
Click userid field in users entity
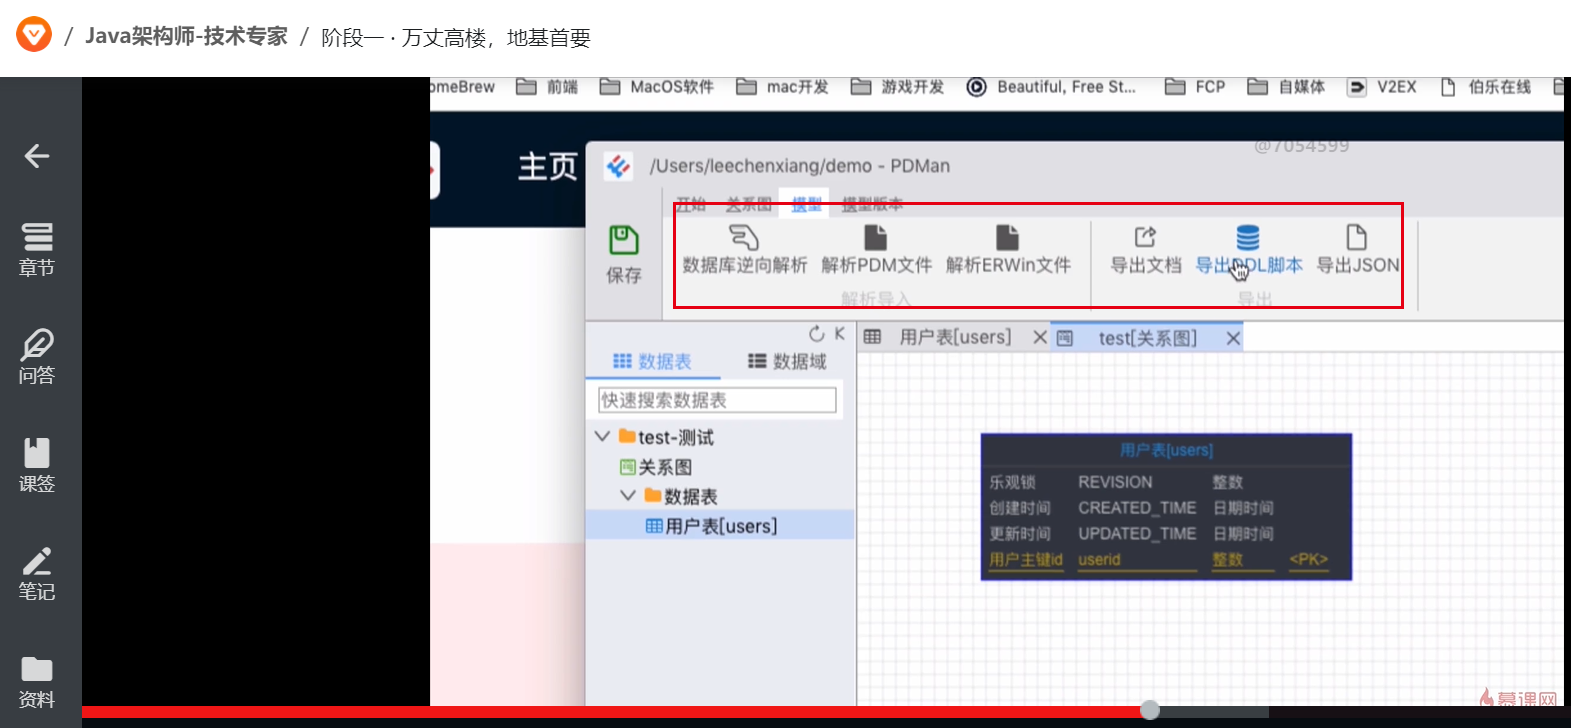coord(1099,560)
